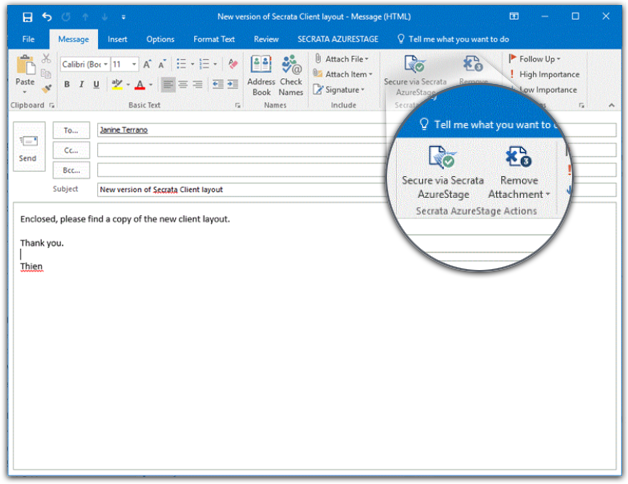Click the Tell me what you want to do box
The image size is (628, 484).
point(453,39)
